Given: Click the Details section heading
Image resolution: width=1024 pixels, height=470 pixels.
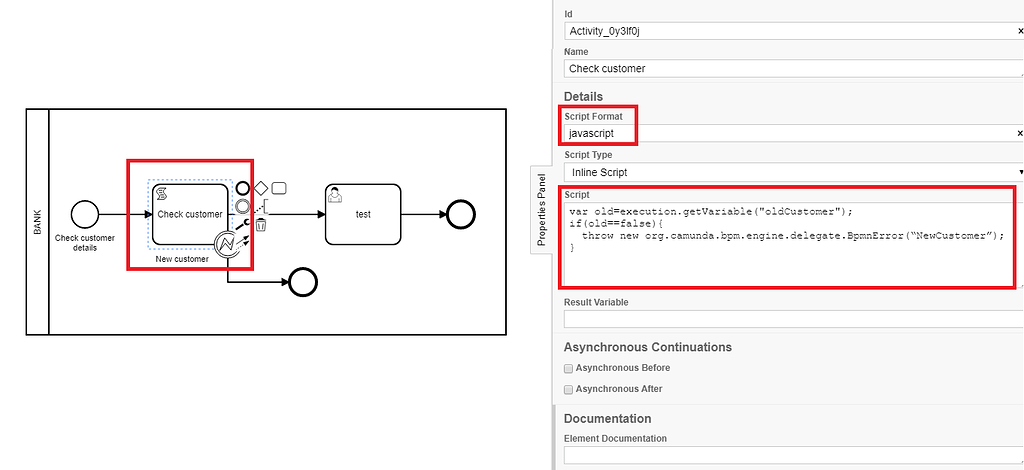Looking at the screenshot, I should [x=583, y=97].
